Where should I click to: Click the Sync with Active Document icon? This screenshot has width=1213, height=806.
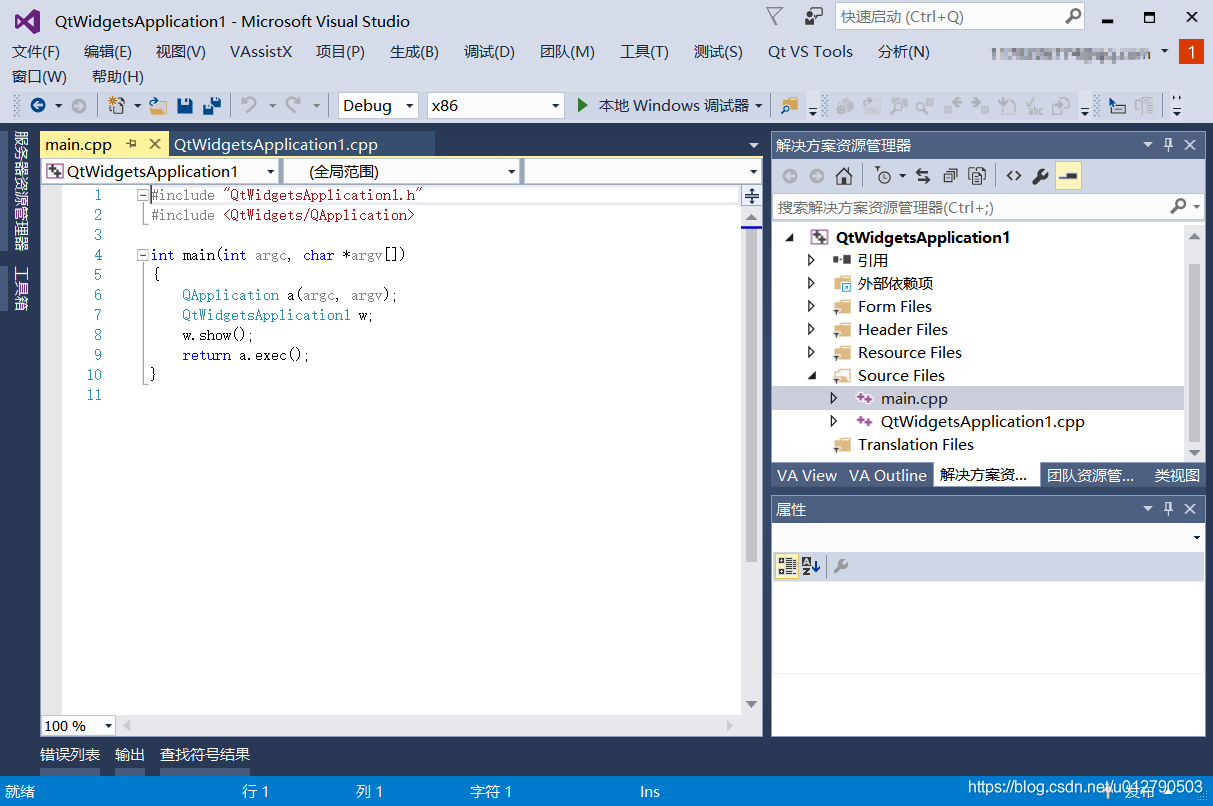tap(923, 176)
